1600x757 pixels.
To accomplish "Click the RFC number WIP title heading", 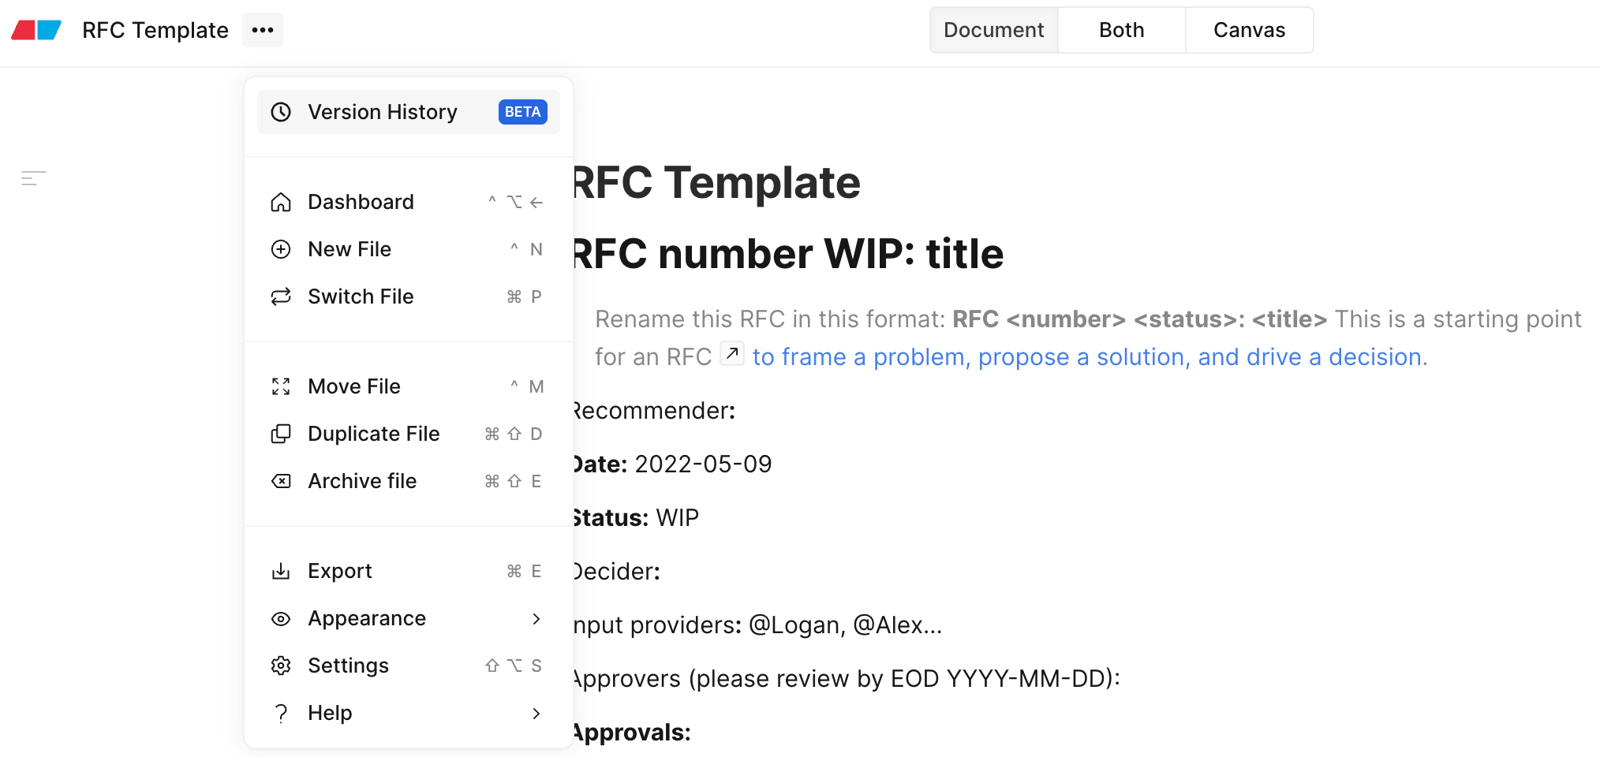I will pos(786,254).
